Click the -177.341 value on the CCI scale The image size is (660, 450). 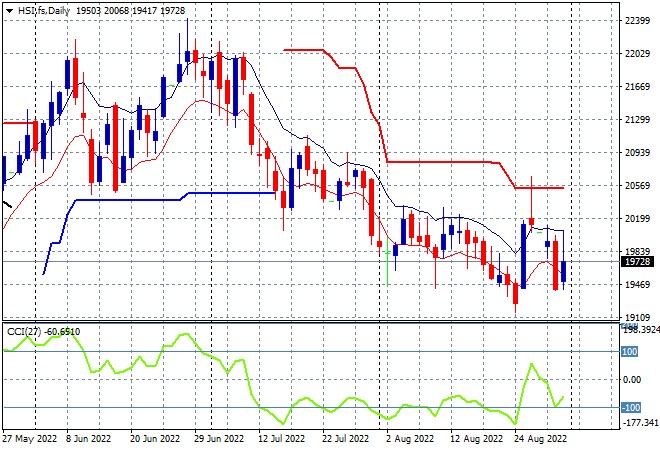point(641,422)
